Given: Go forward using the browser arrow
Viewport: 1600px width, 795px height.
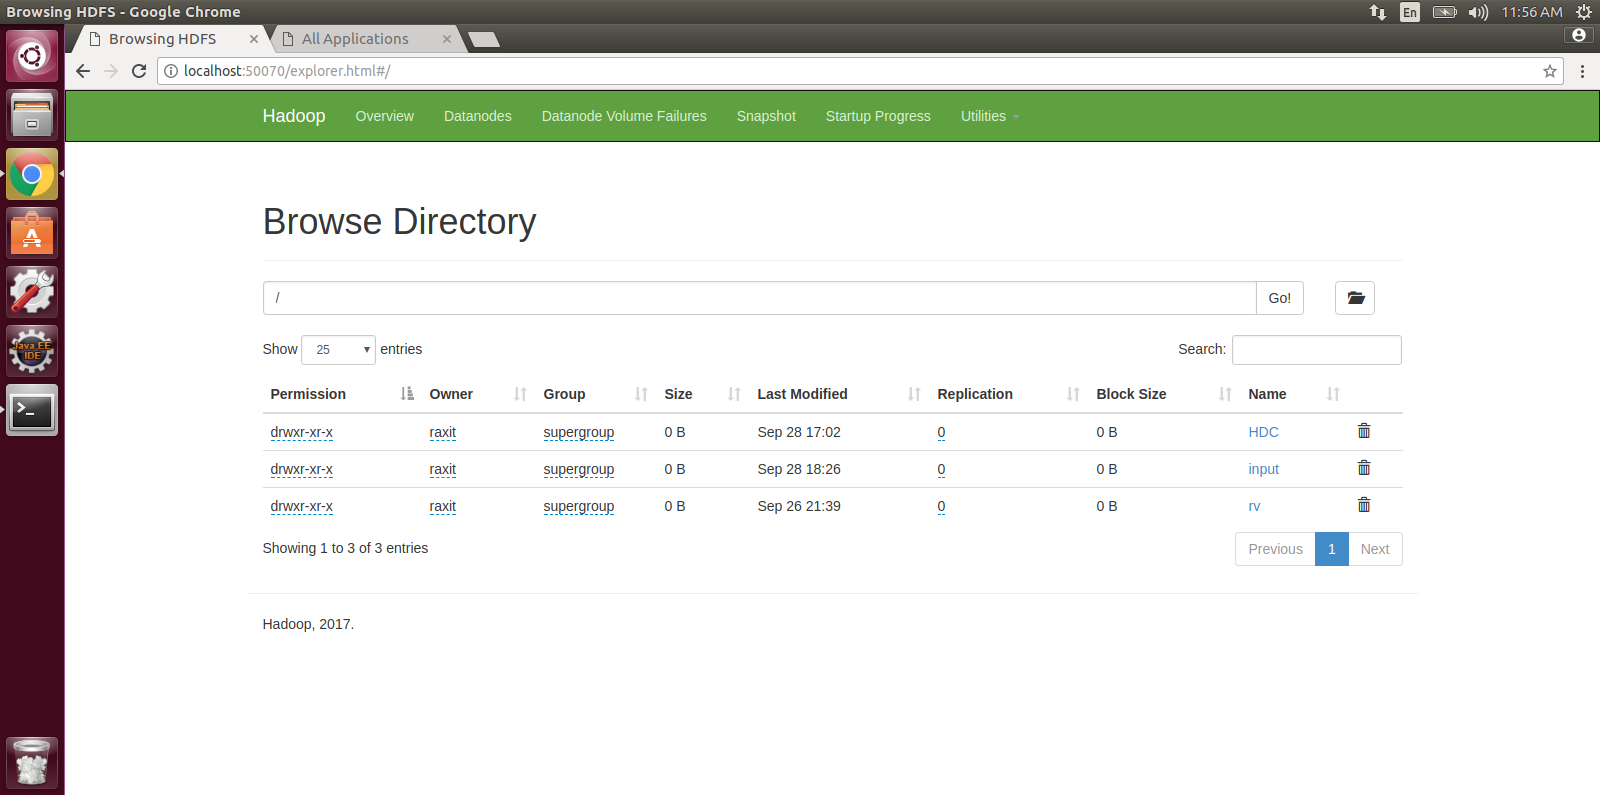Looking at the screenshot, I should tap(111, 71).
